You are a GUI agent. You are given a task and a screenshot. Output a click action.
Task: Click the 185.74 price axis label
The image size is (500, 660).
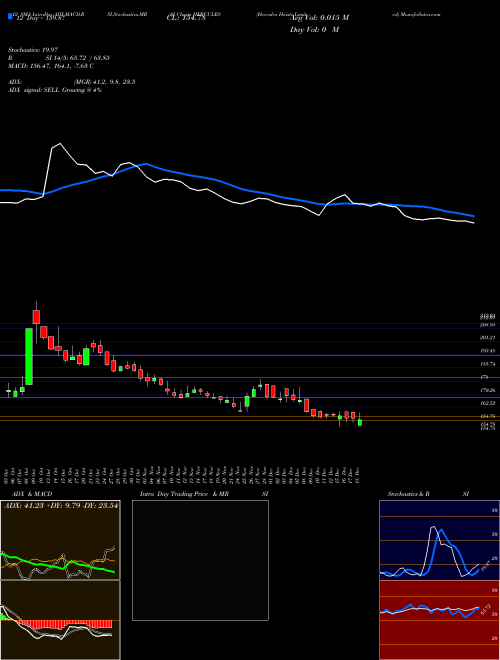coord(489,364)
